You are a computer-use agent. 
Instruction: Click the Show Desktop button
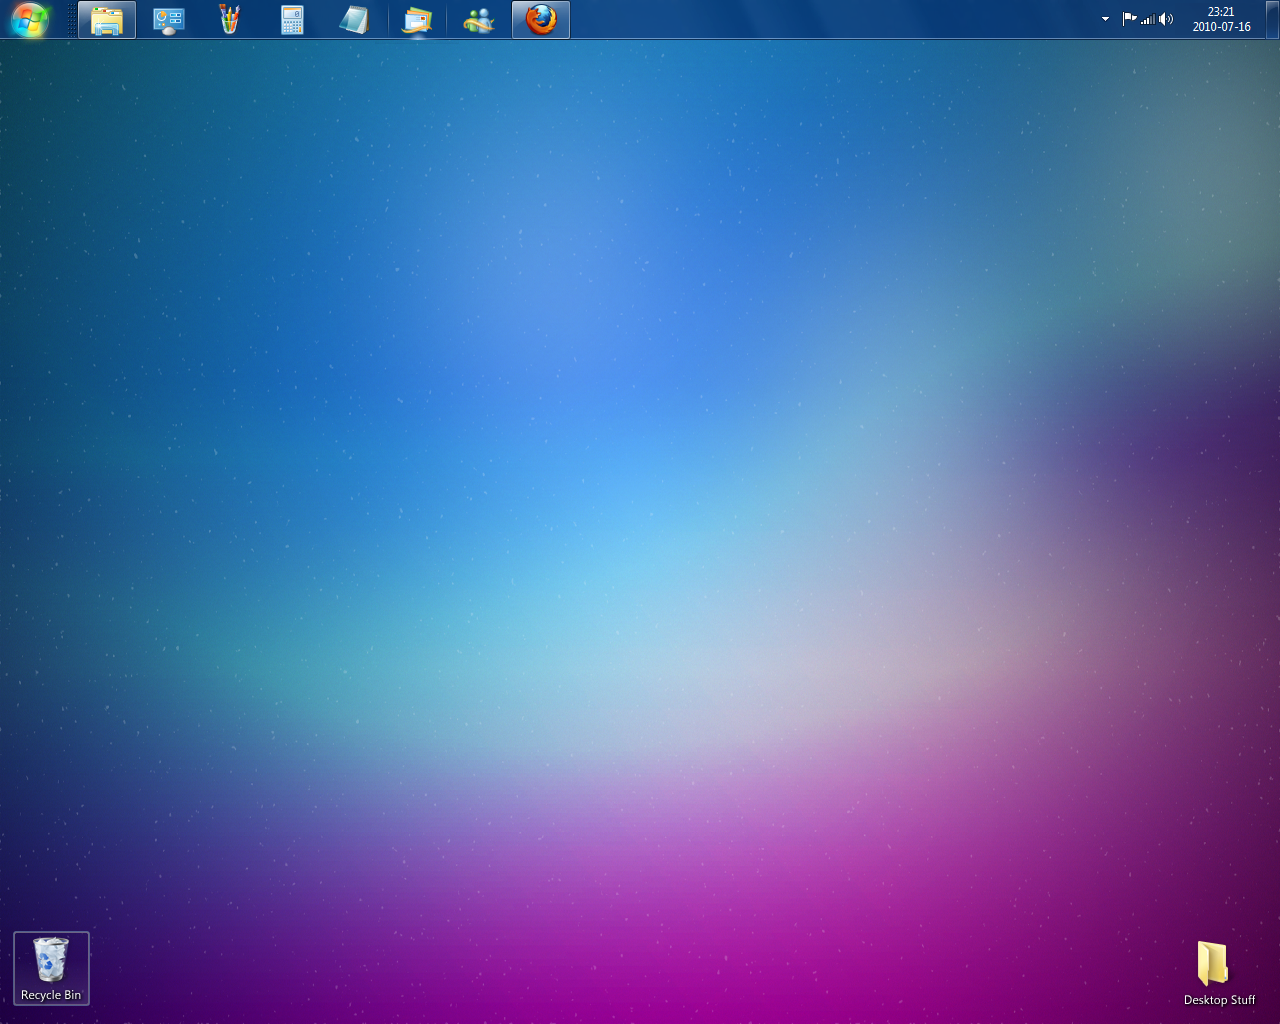1272,19
